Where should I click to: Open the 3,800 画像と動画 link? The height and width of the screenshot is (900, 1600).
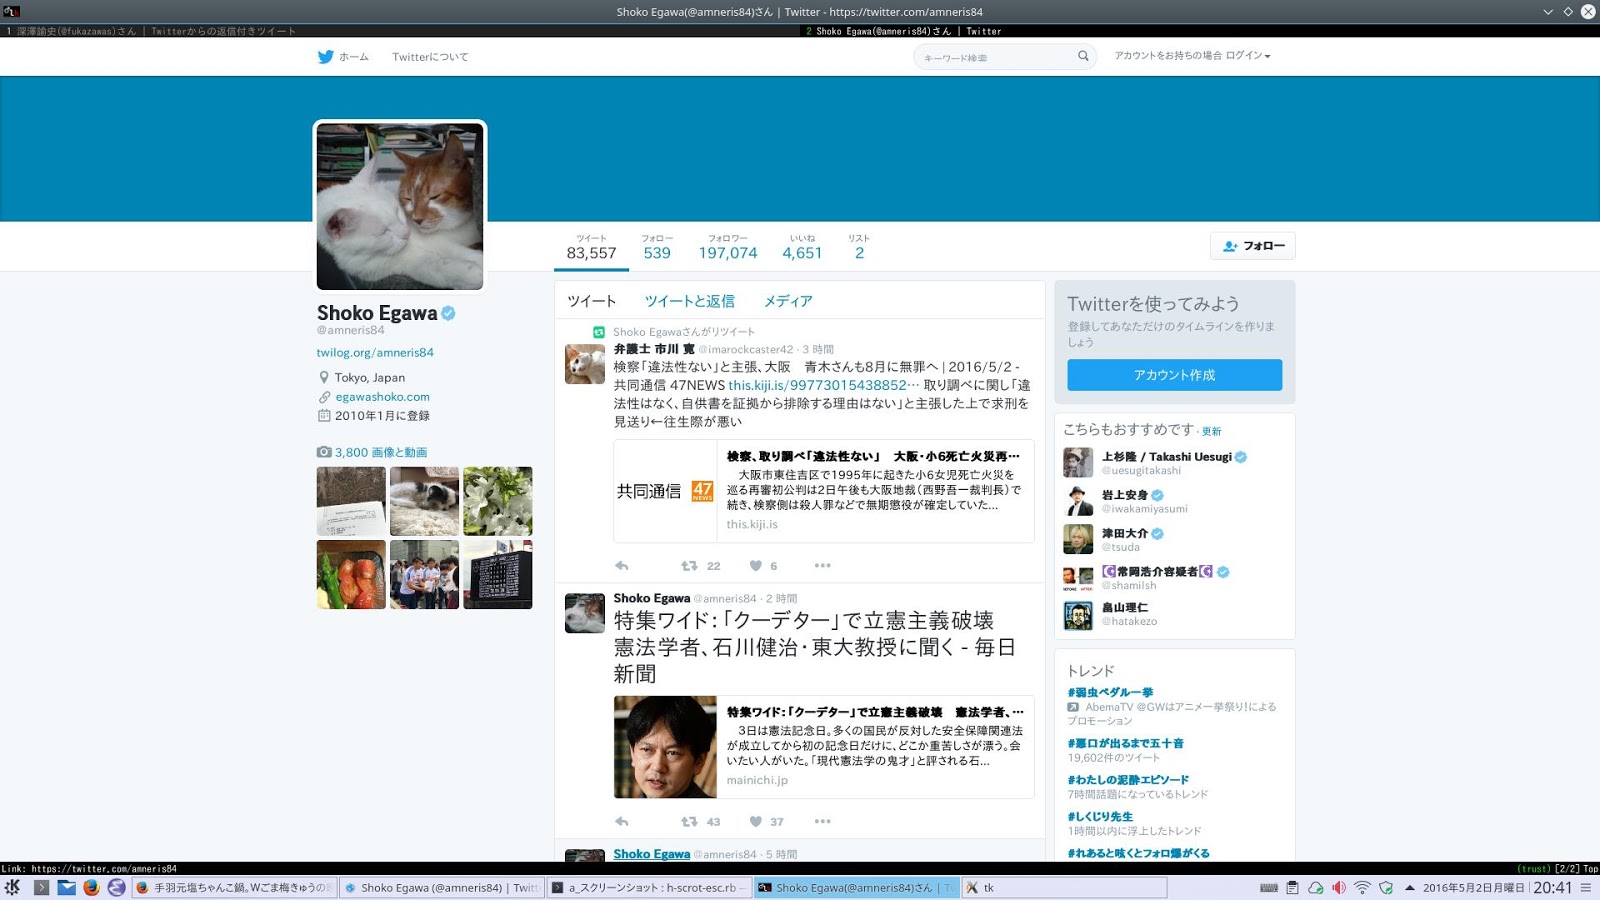(381, 452)
